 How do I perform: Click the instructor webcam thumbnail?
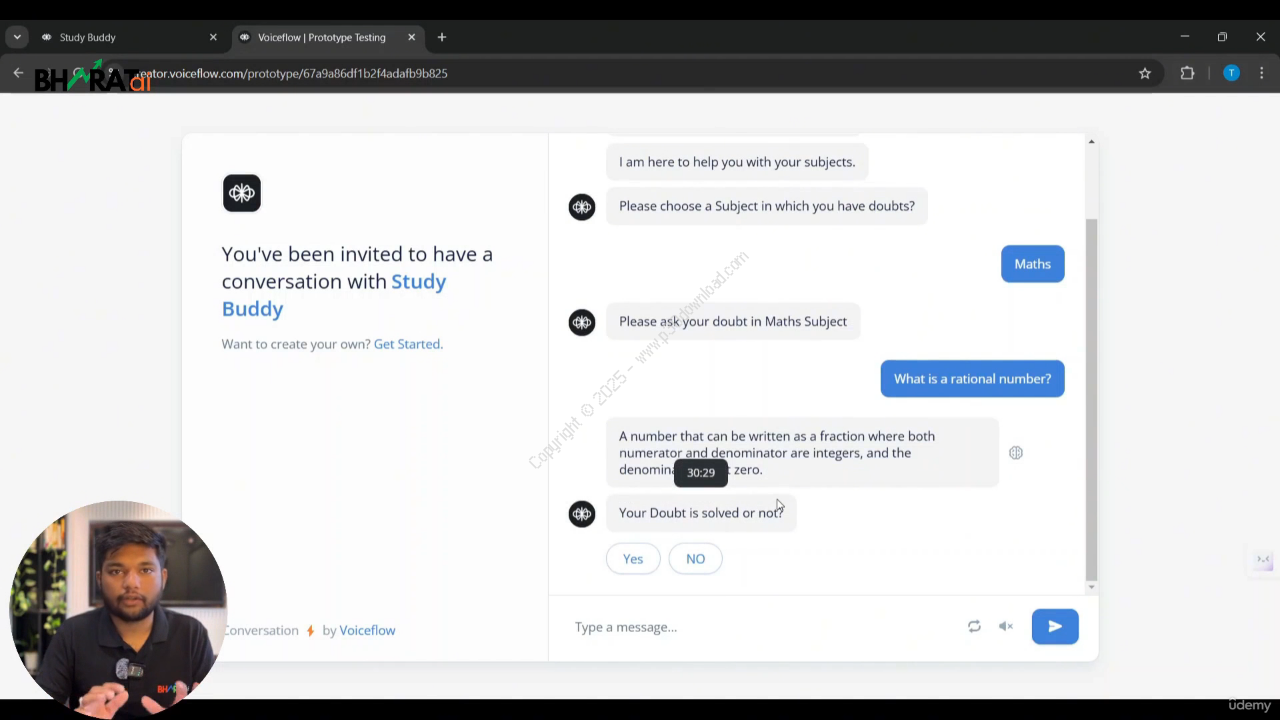118,610
